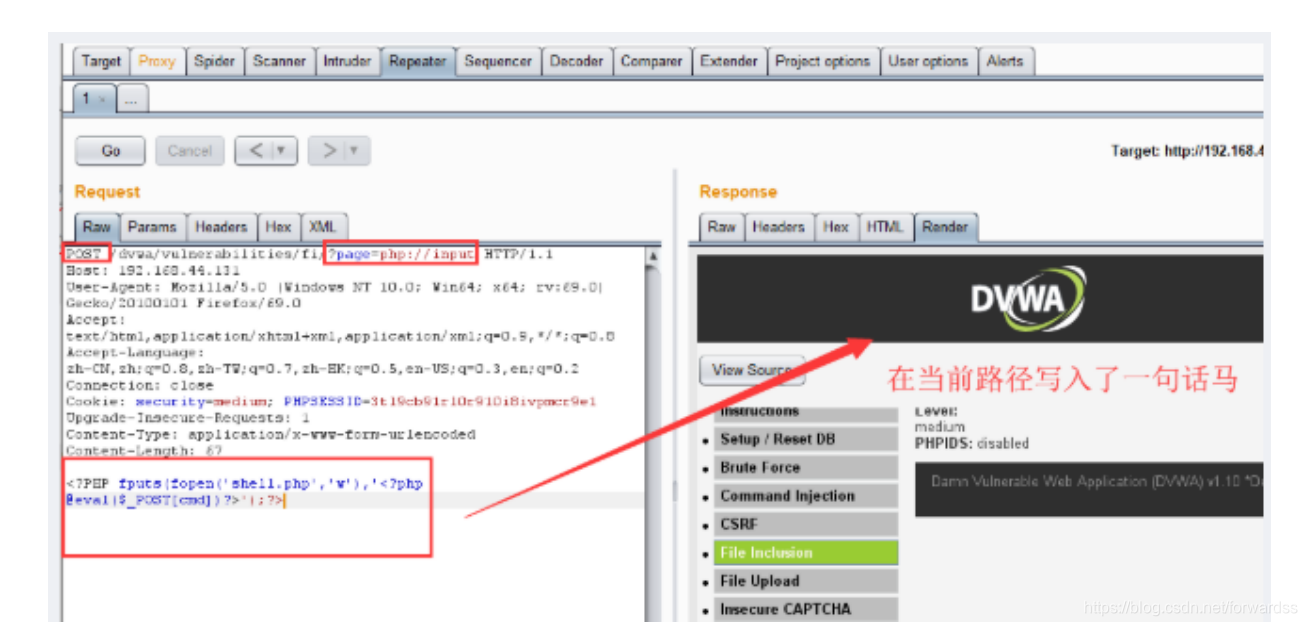Viewport: 1307px width, 626px height.
Task: Open the Extender tab
Action: pyautogui.click(x=729, y=62)
